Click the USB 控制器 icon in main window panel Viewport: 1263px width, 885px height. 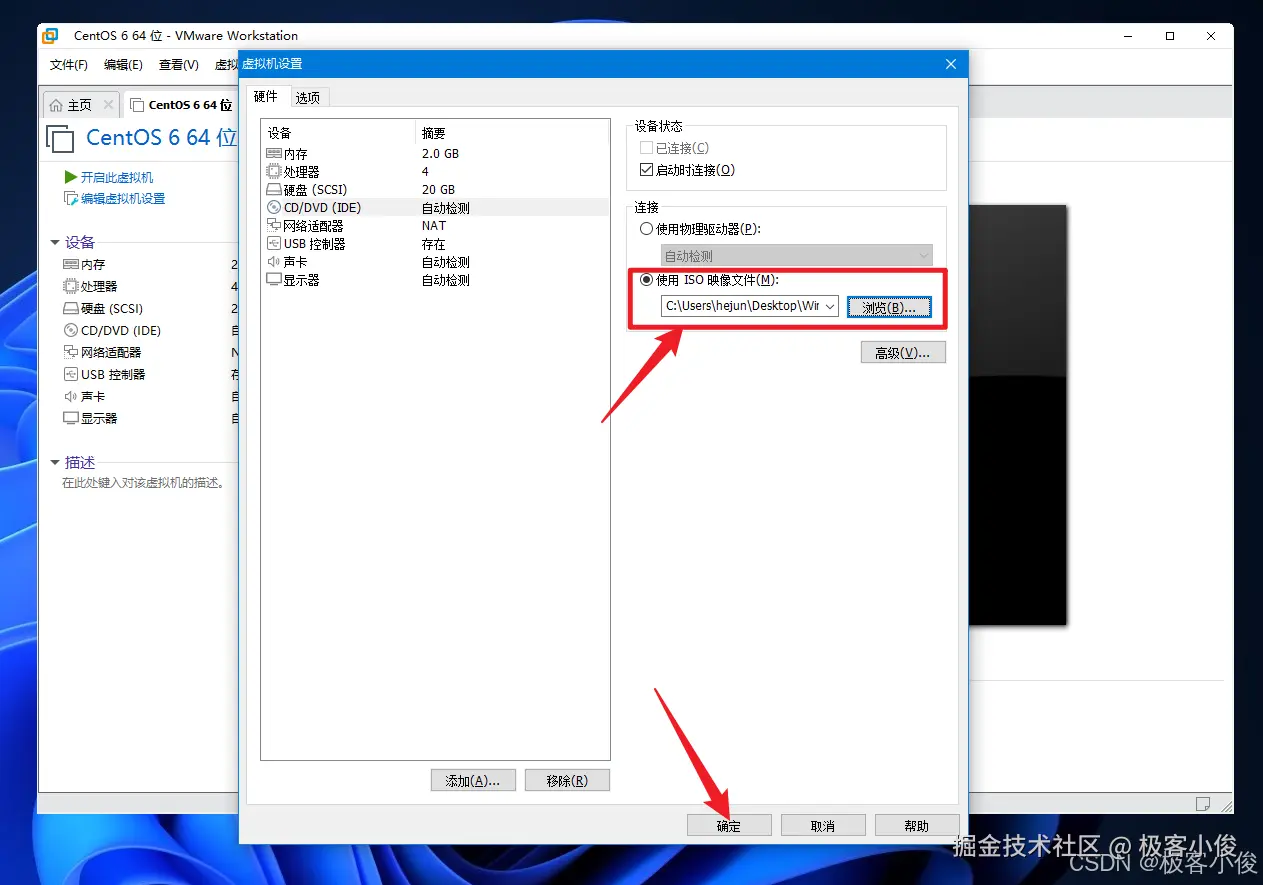pyautogui.click(x=70, y=374)
